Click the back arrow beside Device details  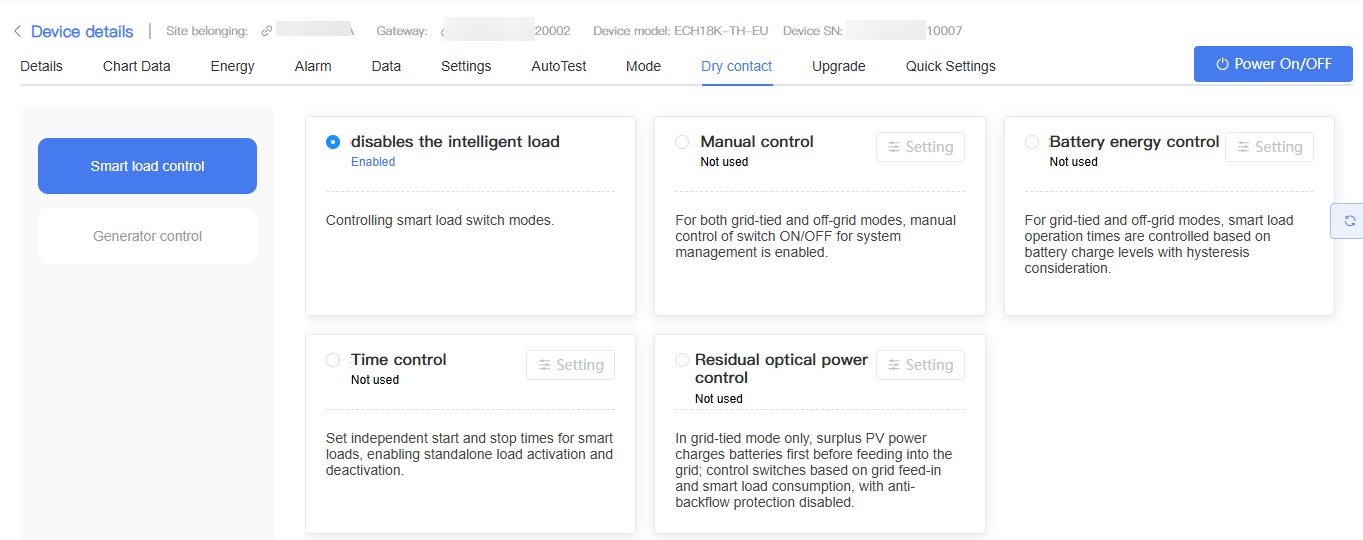17,32
